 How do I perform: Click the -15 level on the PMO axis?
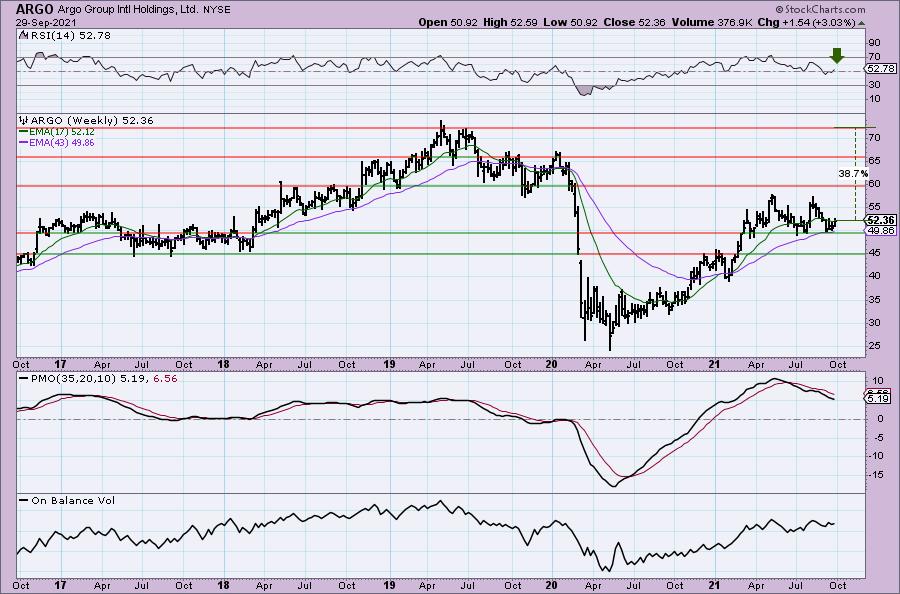coord(876,474)
